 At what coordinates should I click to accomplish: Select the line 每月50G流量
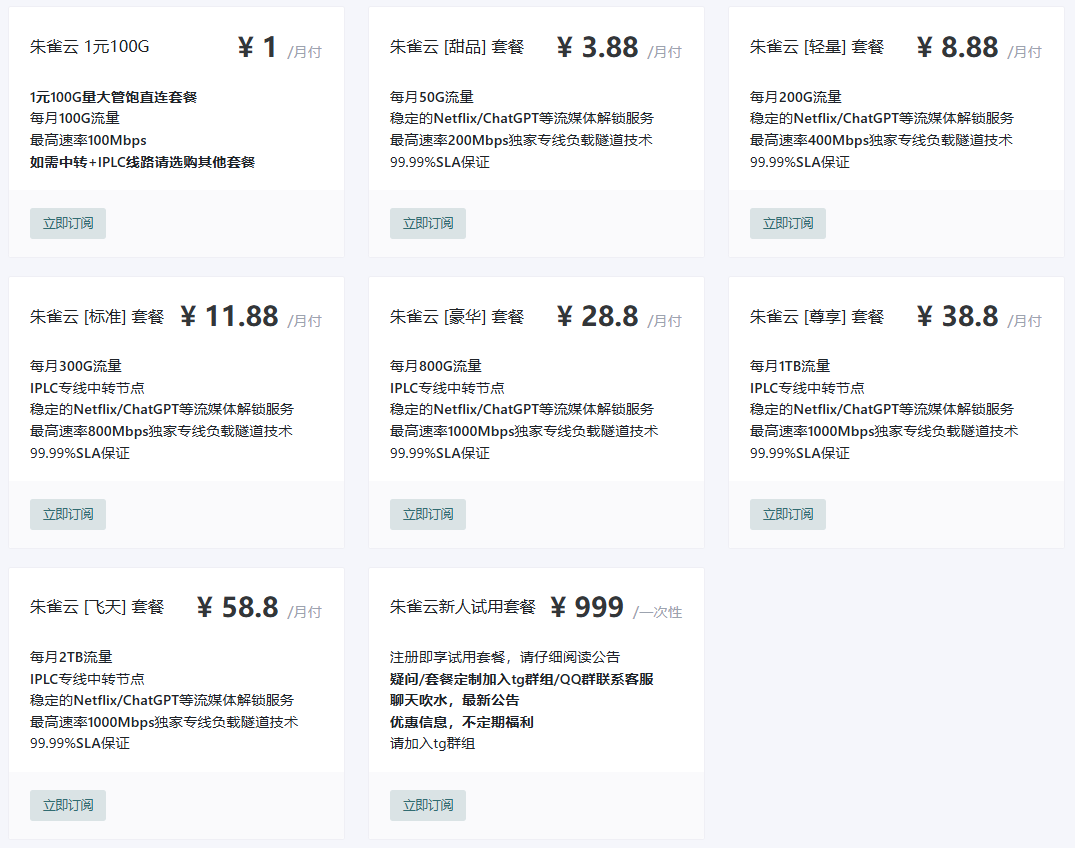point(432,97)
